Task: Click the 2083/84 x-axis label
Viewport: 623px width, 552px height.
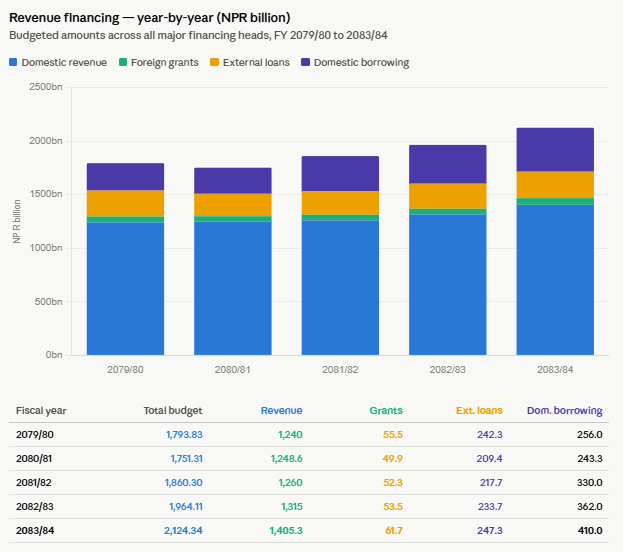Action: click(x=555, y=370)
